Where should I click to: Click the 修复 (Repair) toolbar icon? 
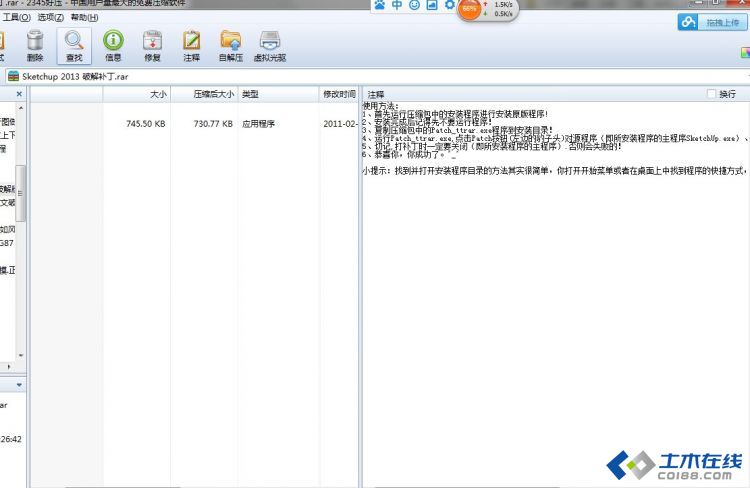coord(153,46)
